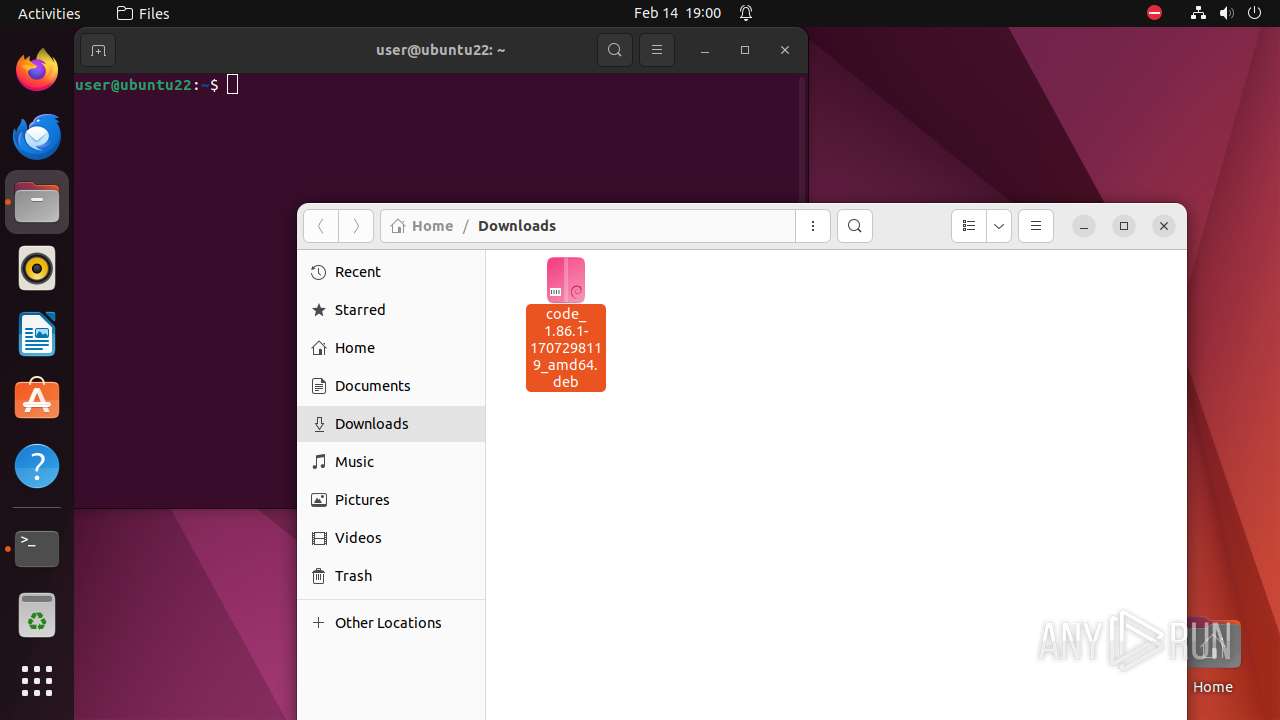Open the Files app menu in top bar

point(143,13)
